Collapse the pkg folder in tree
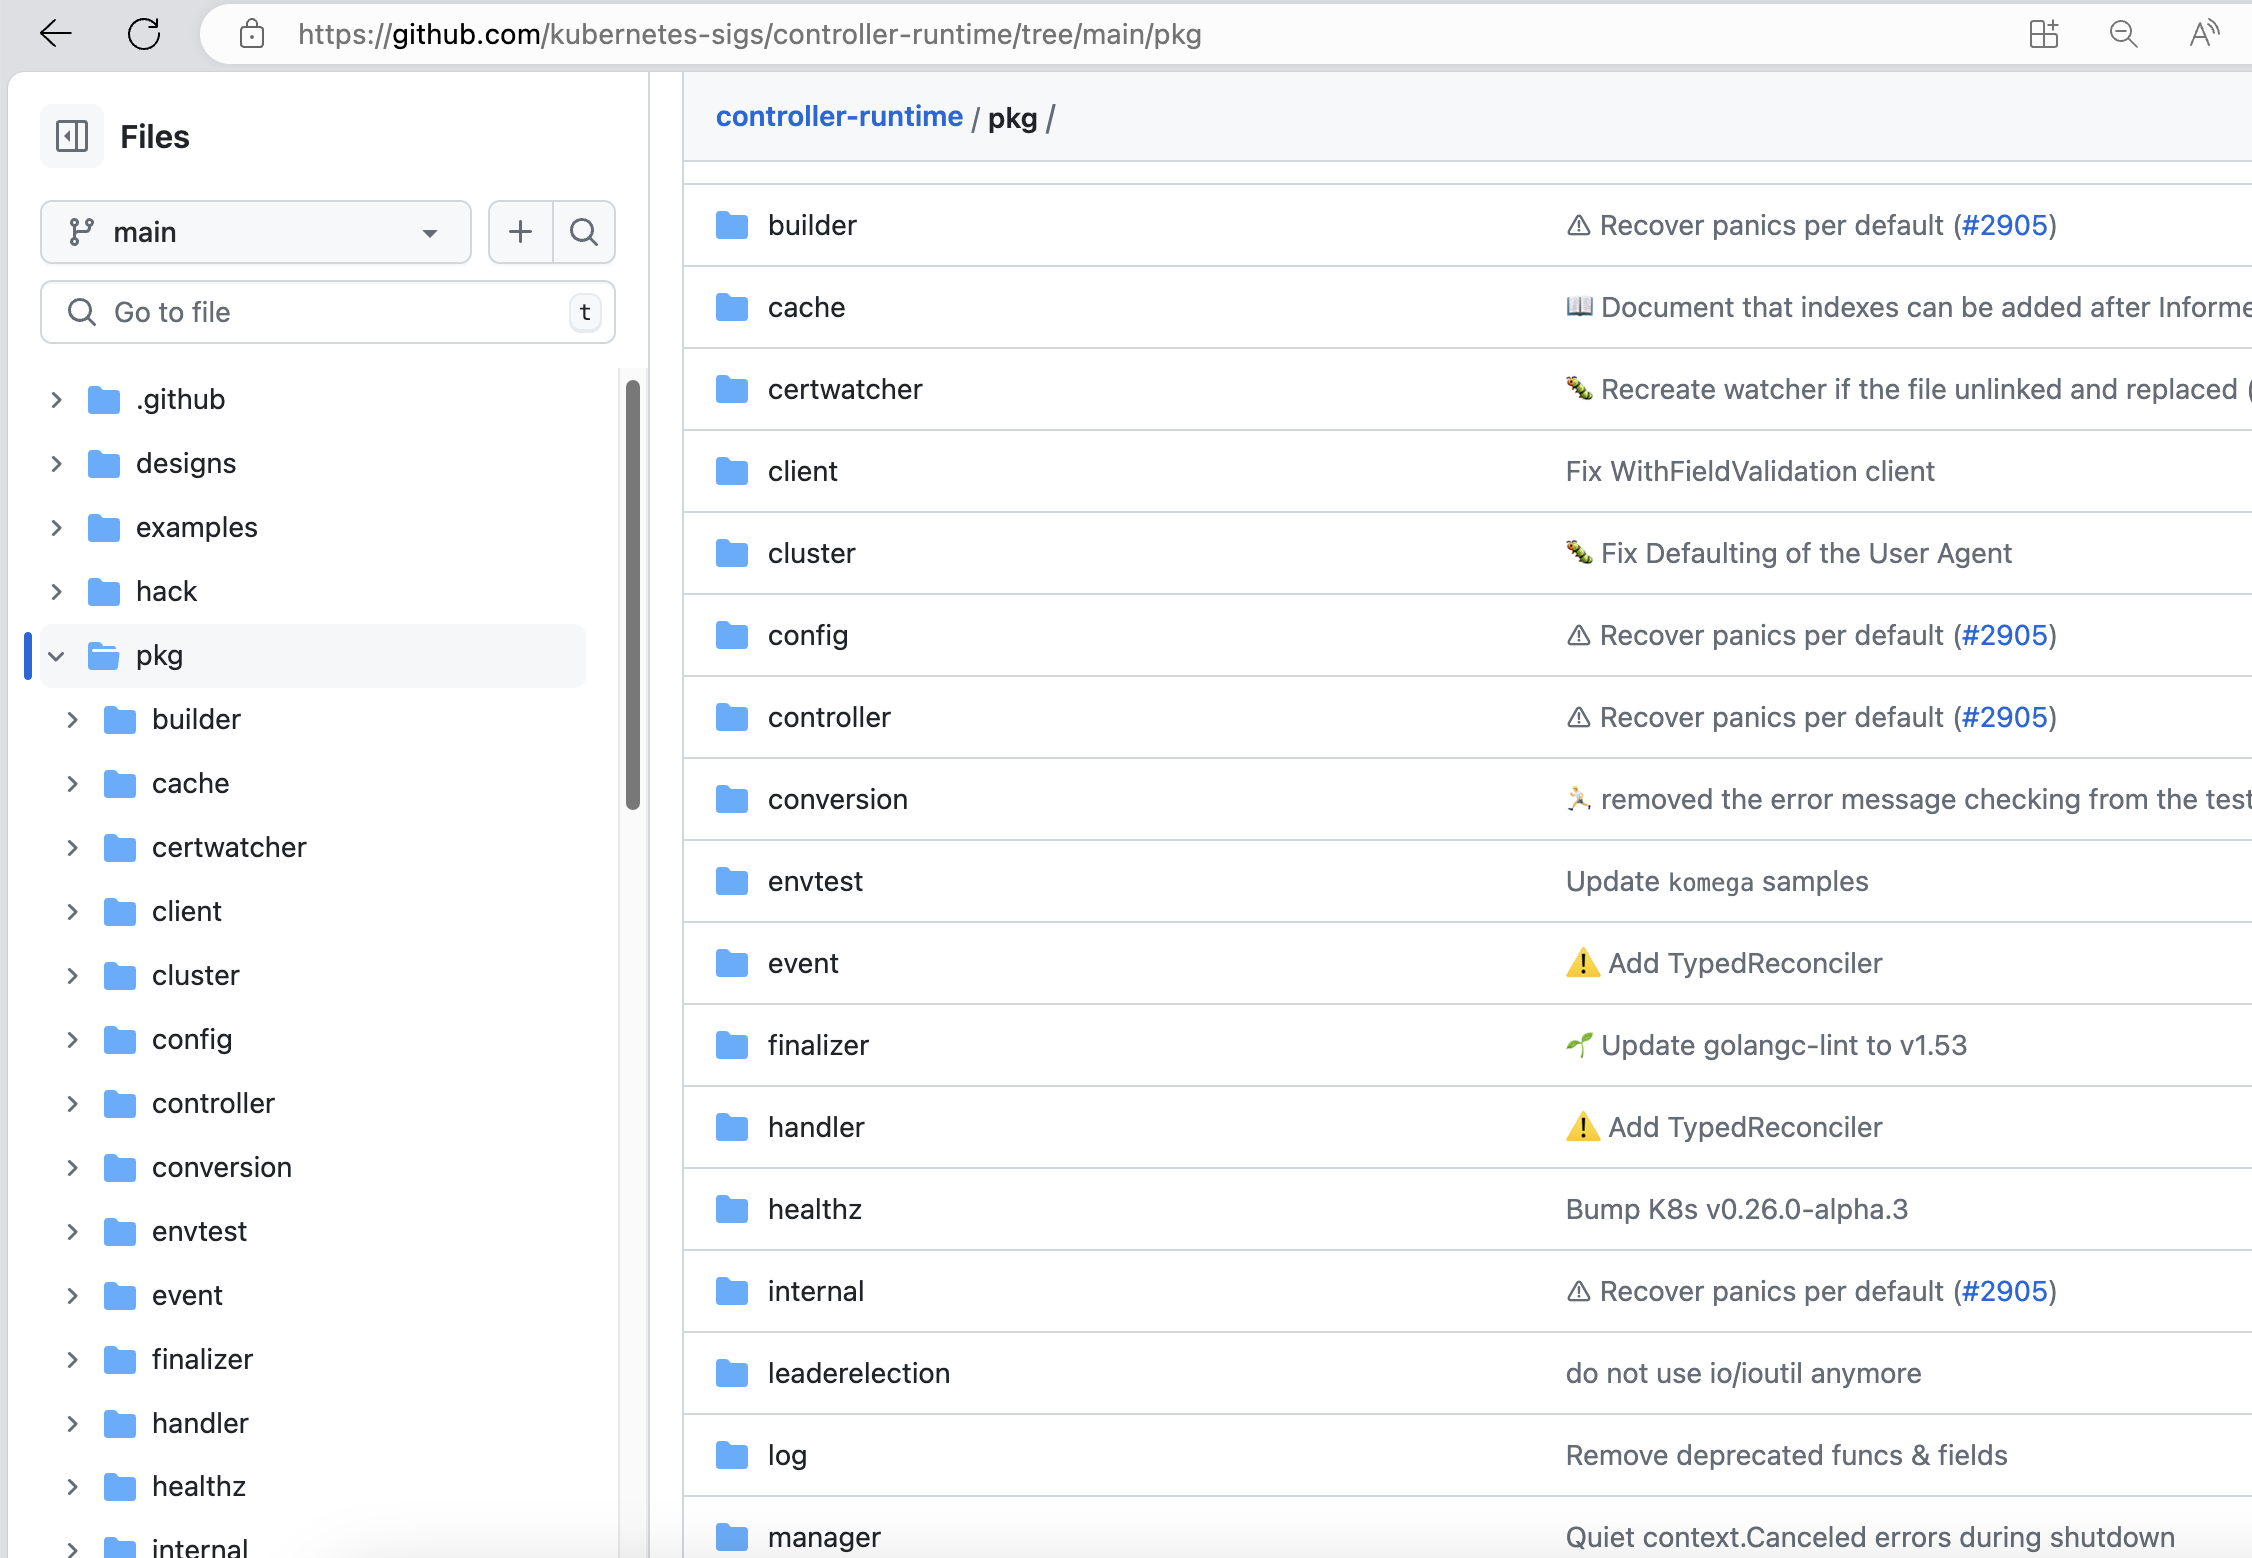The image size is (2252, 1558). (57, 656)
